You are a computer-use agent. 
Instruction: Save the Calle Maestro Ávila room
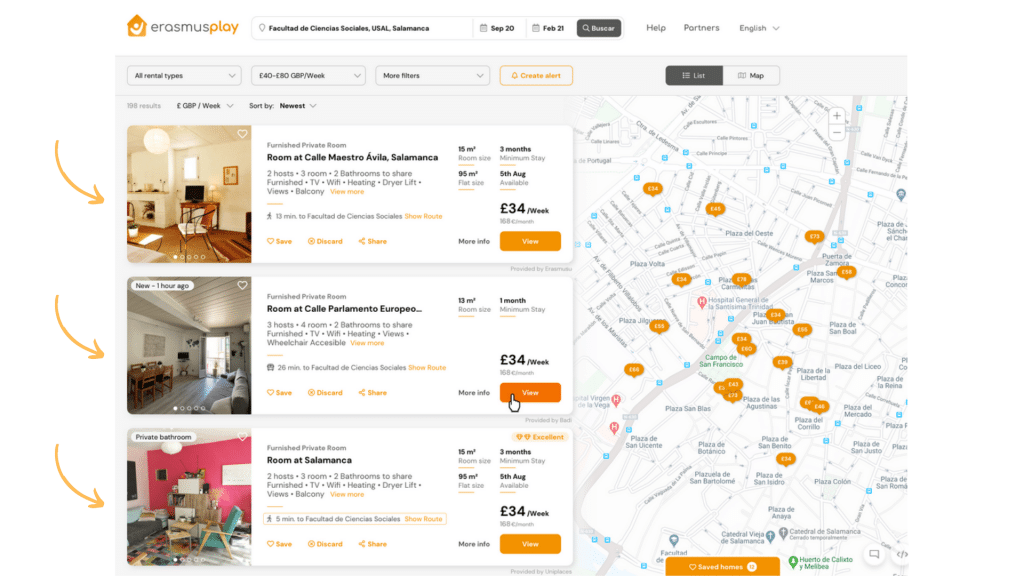point(279,241)
